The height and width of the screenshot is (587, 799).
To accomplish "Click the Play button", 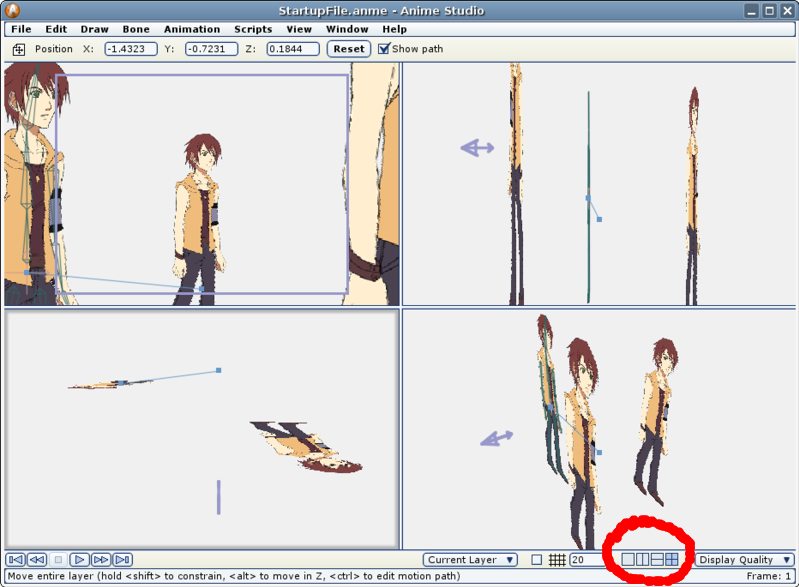I will click(79, 559).
